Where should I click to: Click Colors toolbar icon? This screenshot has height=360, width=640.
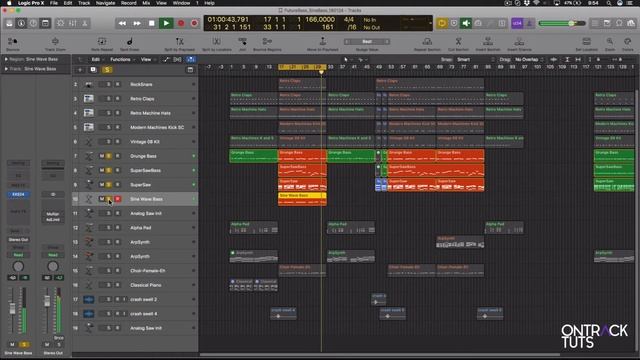tap(628, 42)
